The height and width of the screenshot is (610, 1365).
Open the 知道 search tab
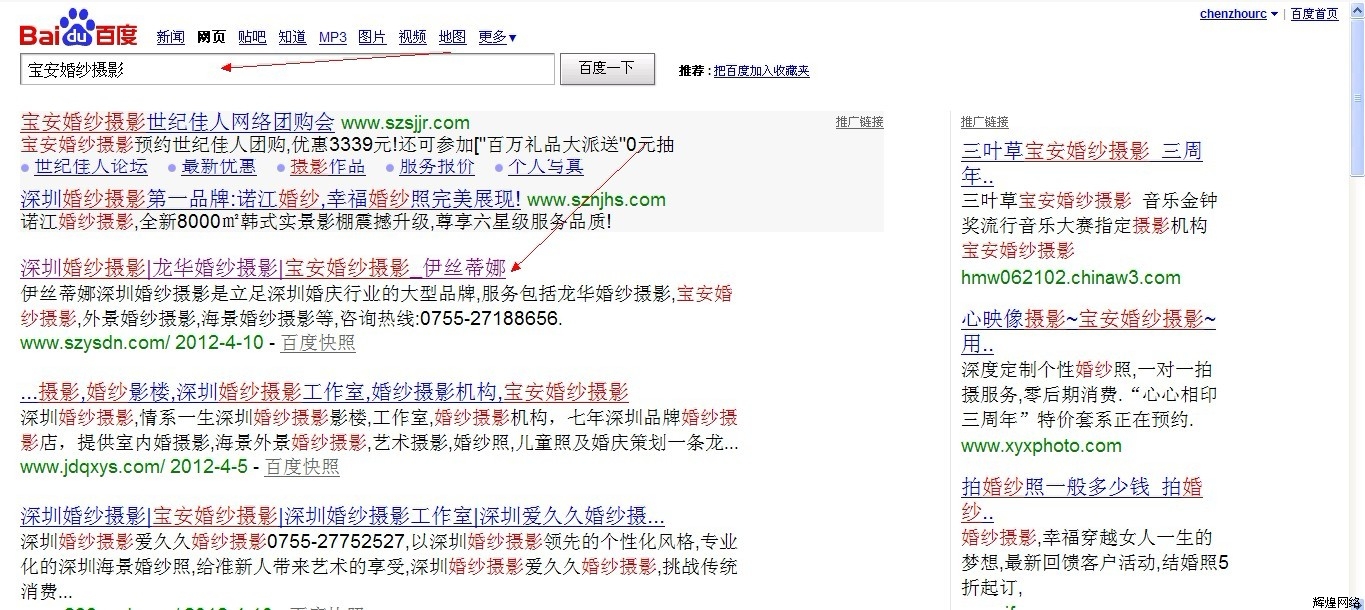tap(292, 37)
